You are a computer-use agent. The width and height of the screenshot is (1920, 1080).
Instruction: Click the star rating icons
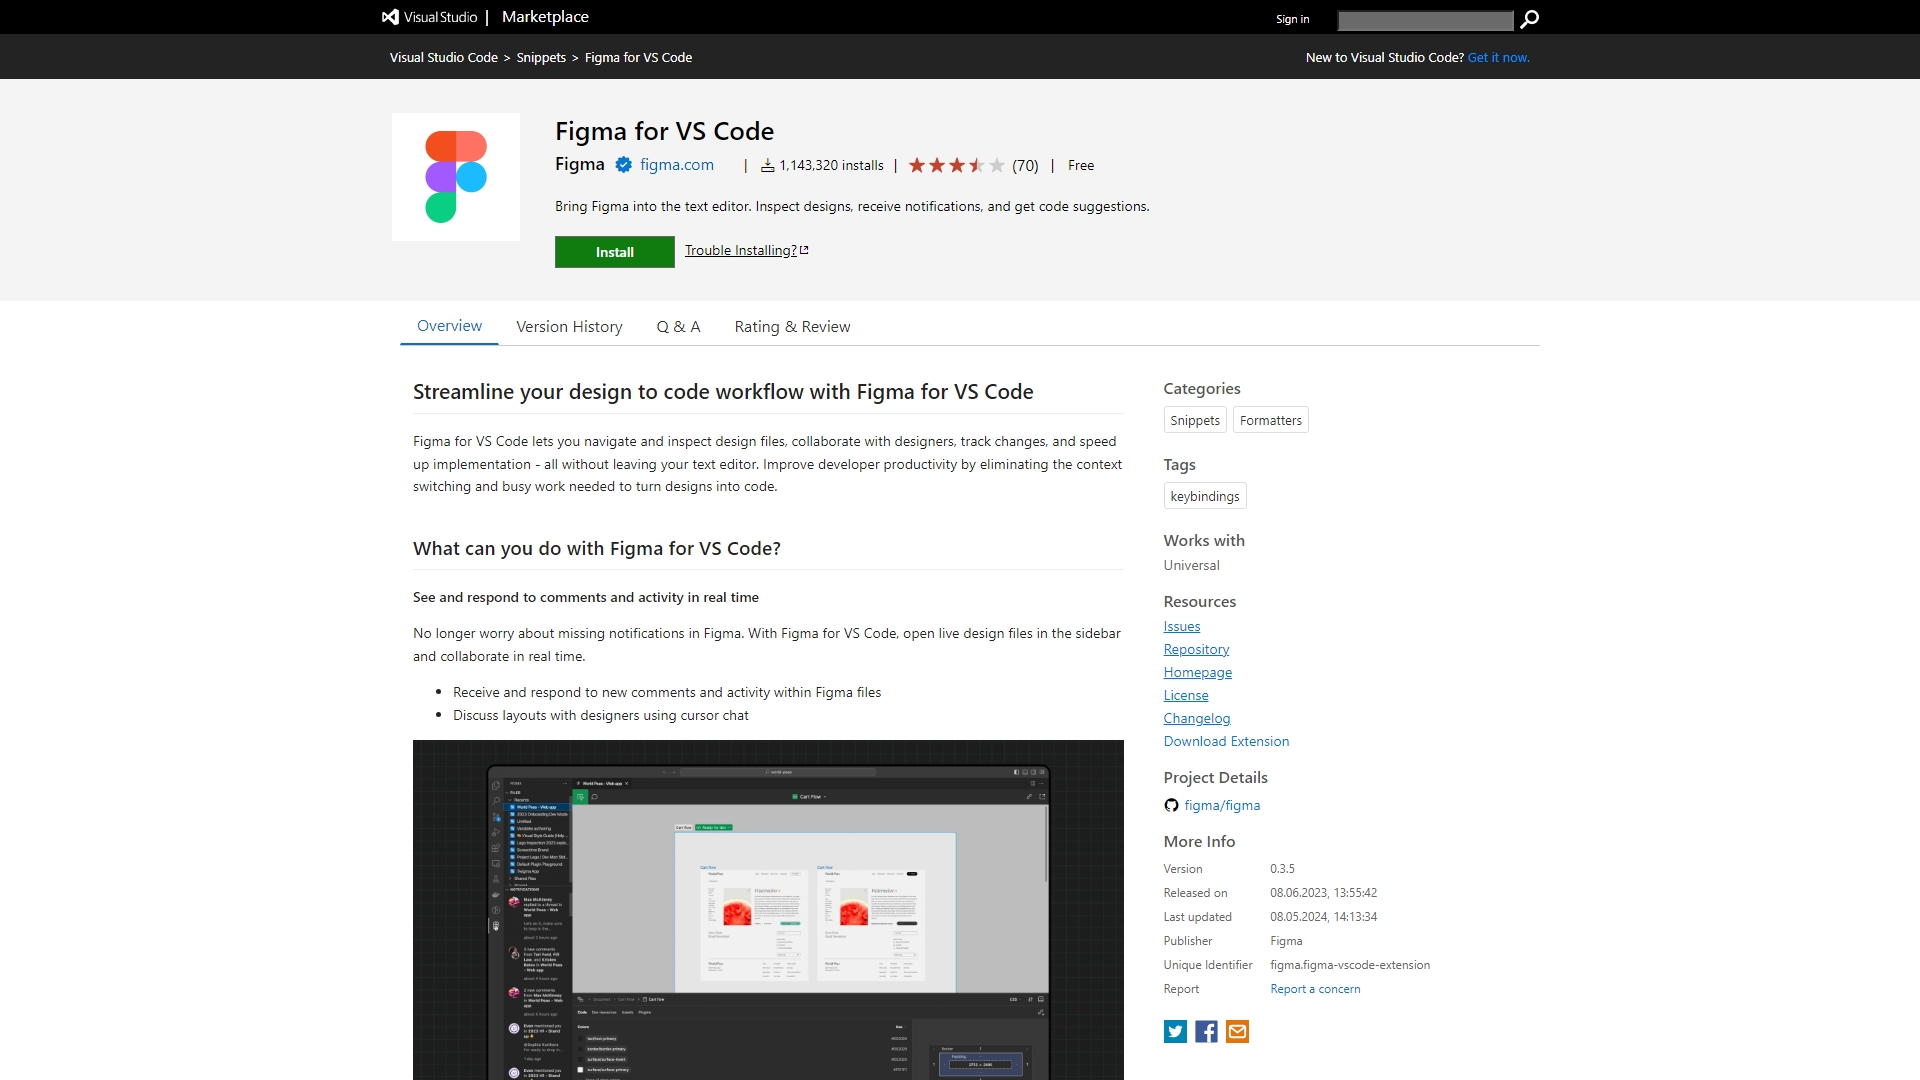tap(956, 166)
